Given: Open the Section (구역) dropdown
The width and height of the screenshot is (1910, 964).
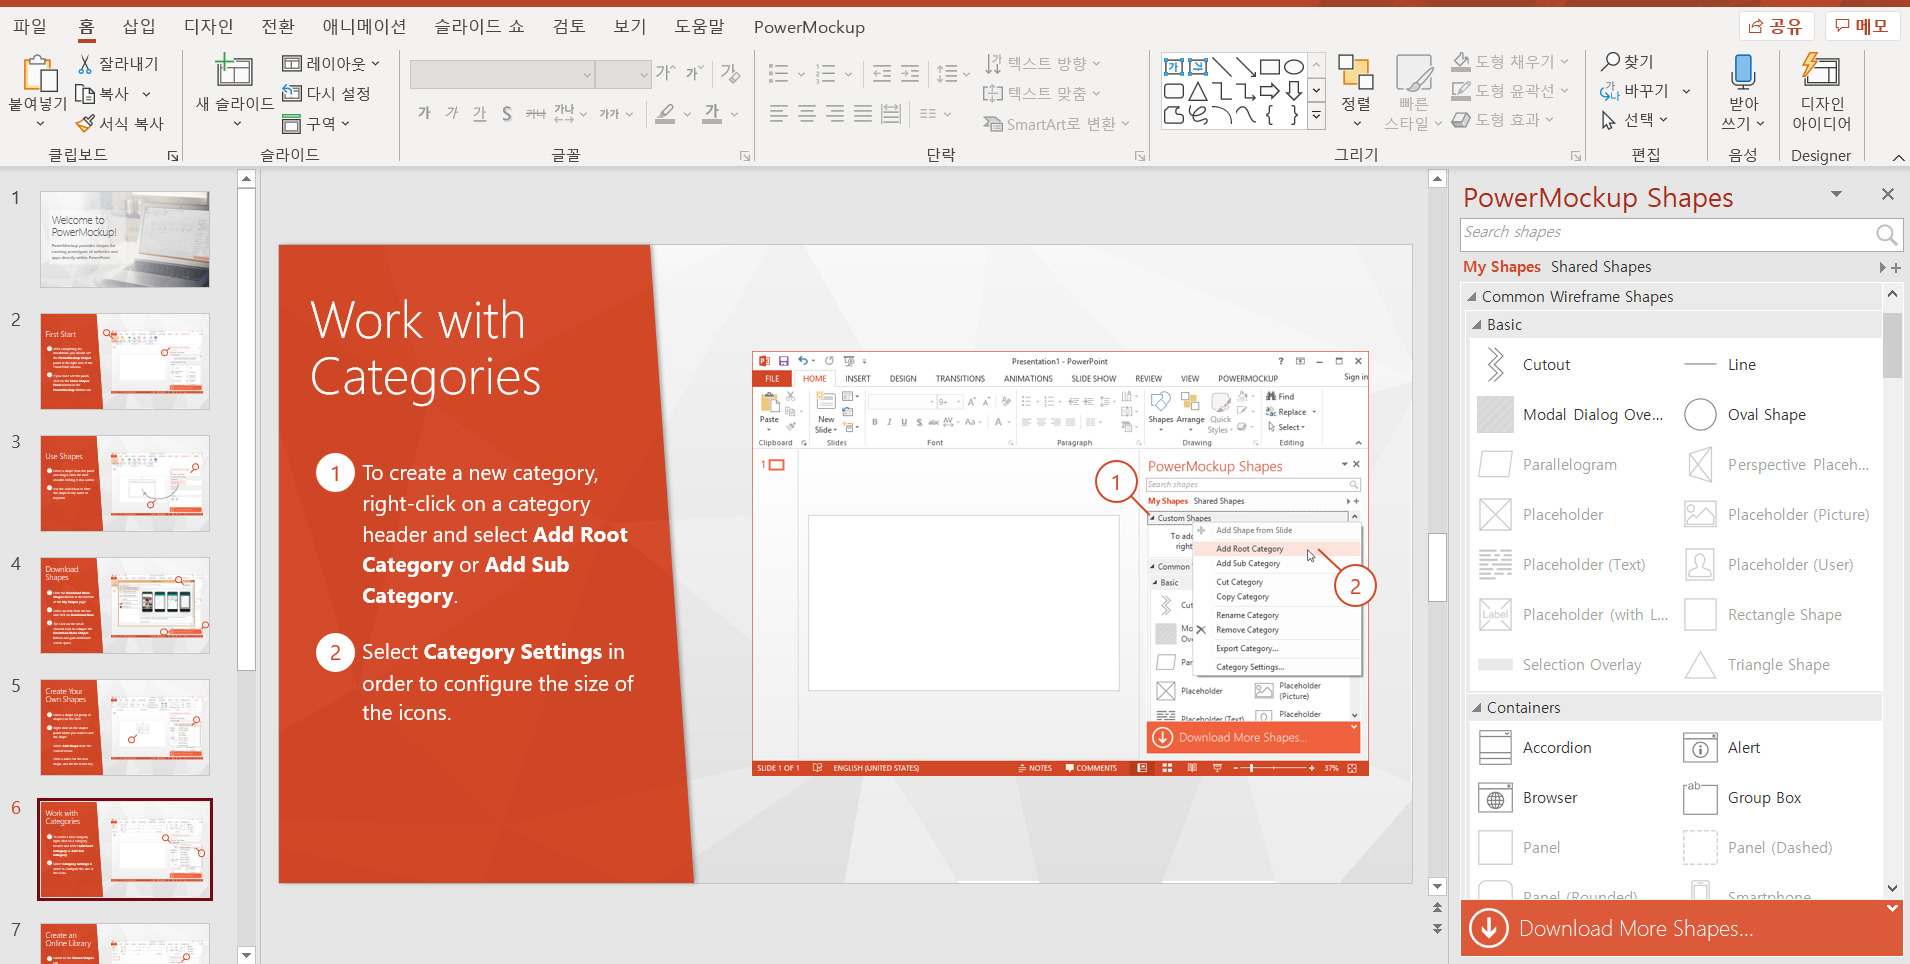Looking at the screenshot, I should tap(316, 123).
